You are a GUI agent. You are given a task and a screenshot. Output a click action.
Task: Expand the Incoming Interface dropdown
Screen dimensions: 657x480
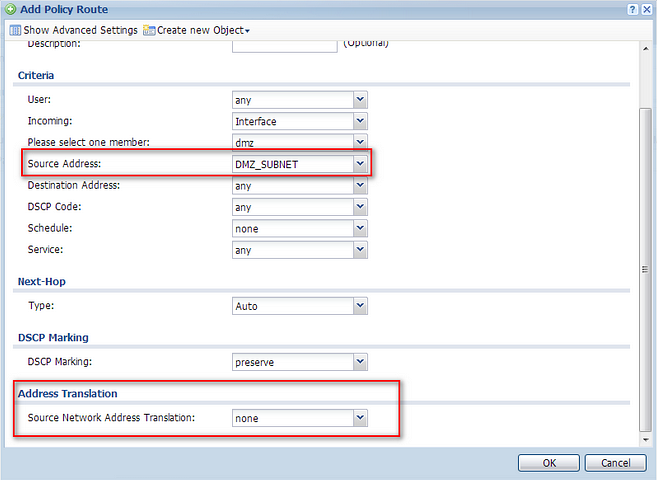pos(360,121)
